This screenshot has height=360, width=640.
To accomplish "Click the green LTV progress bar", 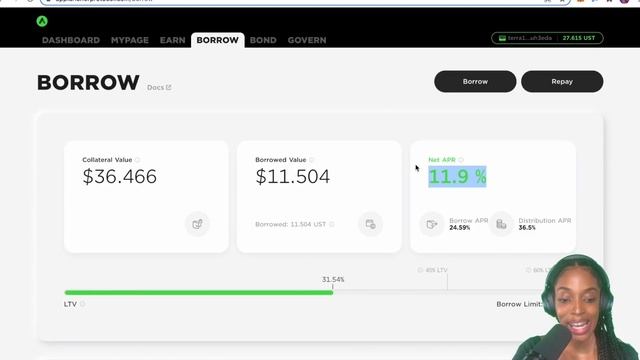I will 199,292.
